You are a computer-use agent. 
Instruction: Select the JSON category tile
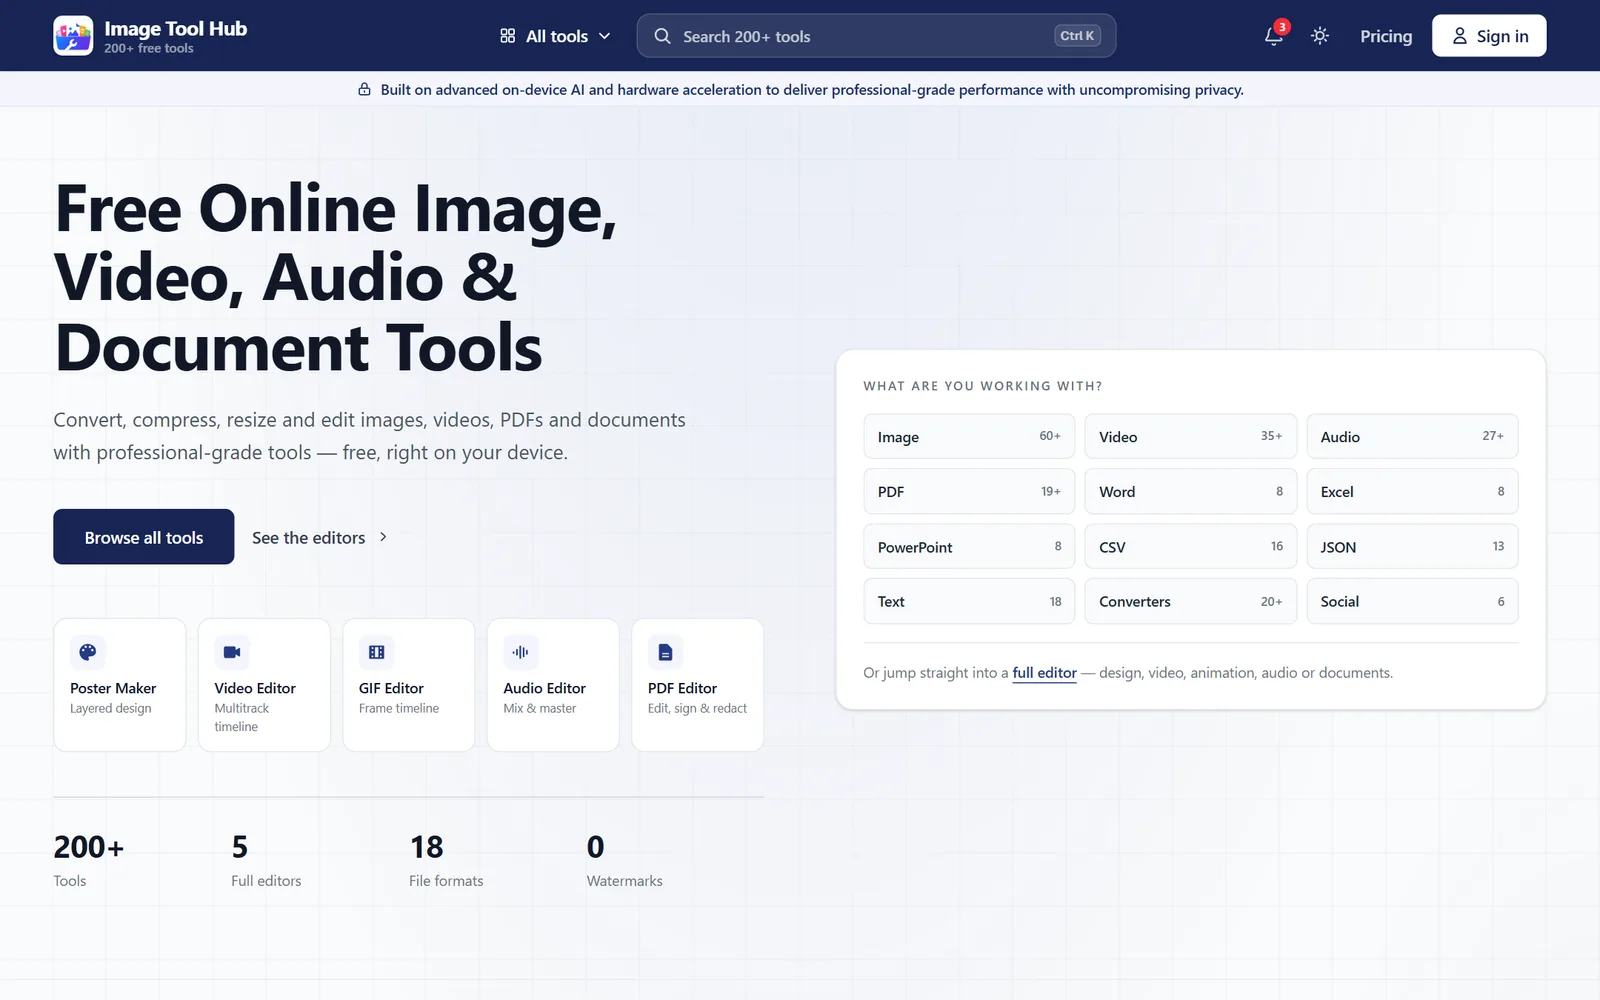pos(1412,546)
